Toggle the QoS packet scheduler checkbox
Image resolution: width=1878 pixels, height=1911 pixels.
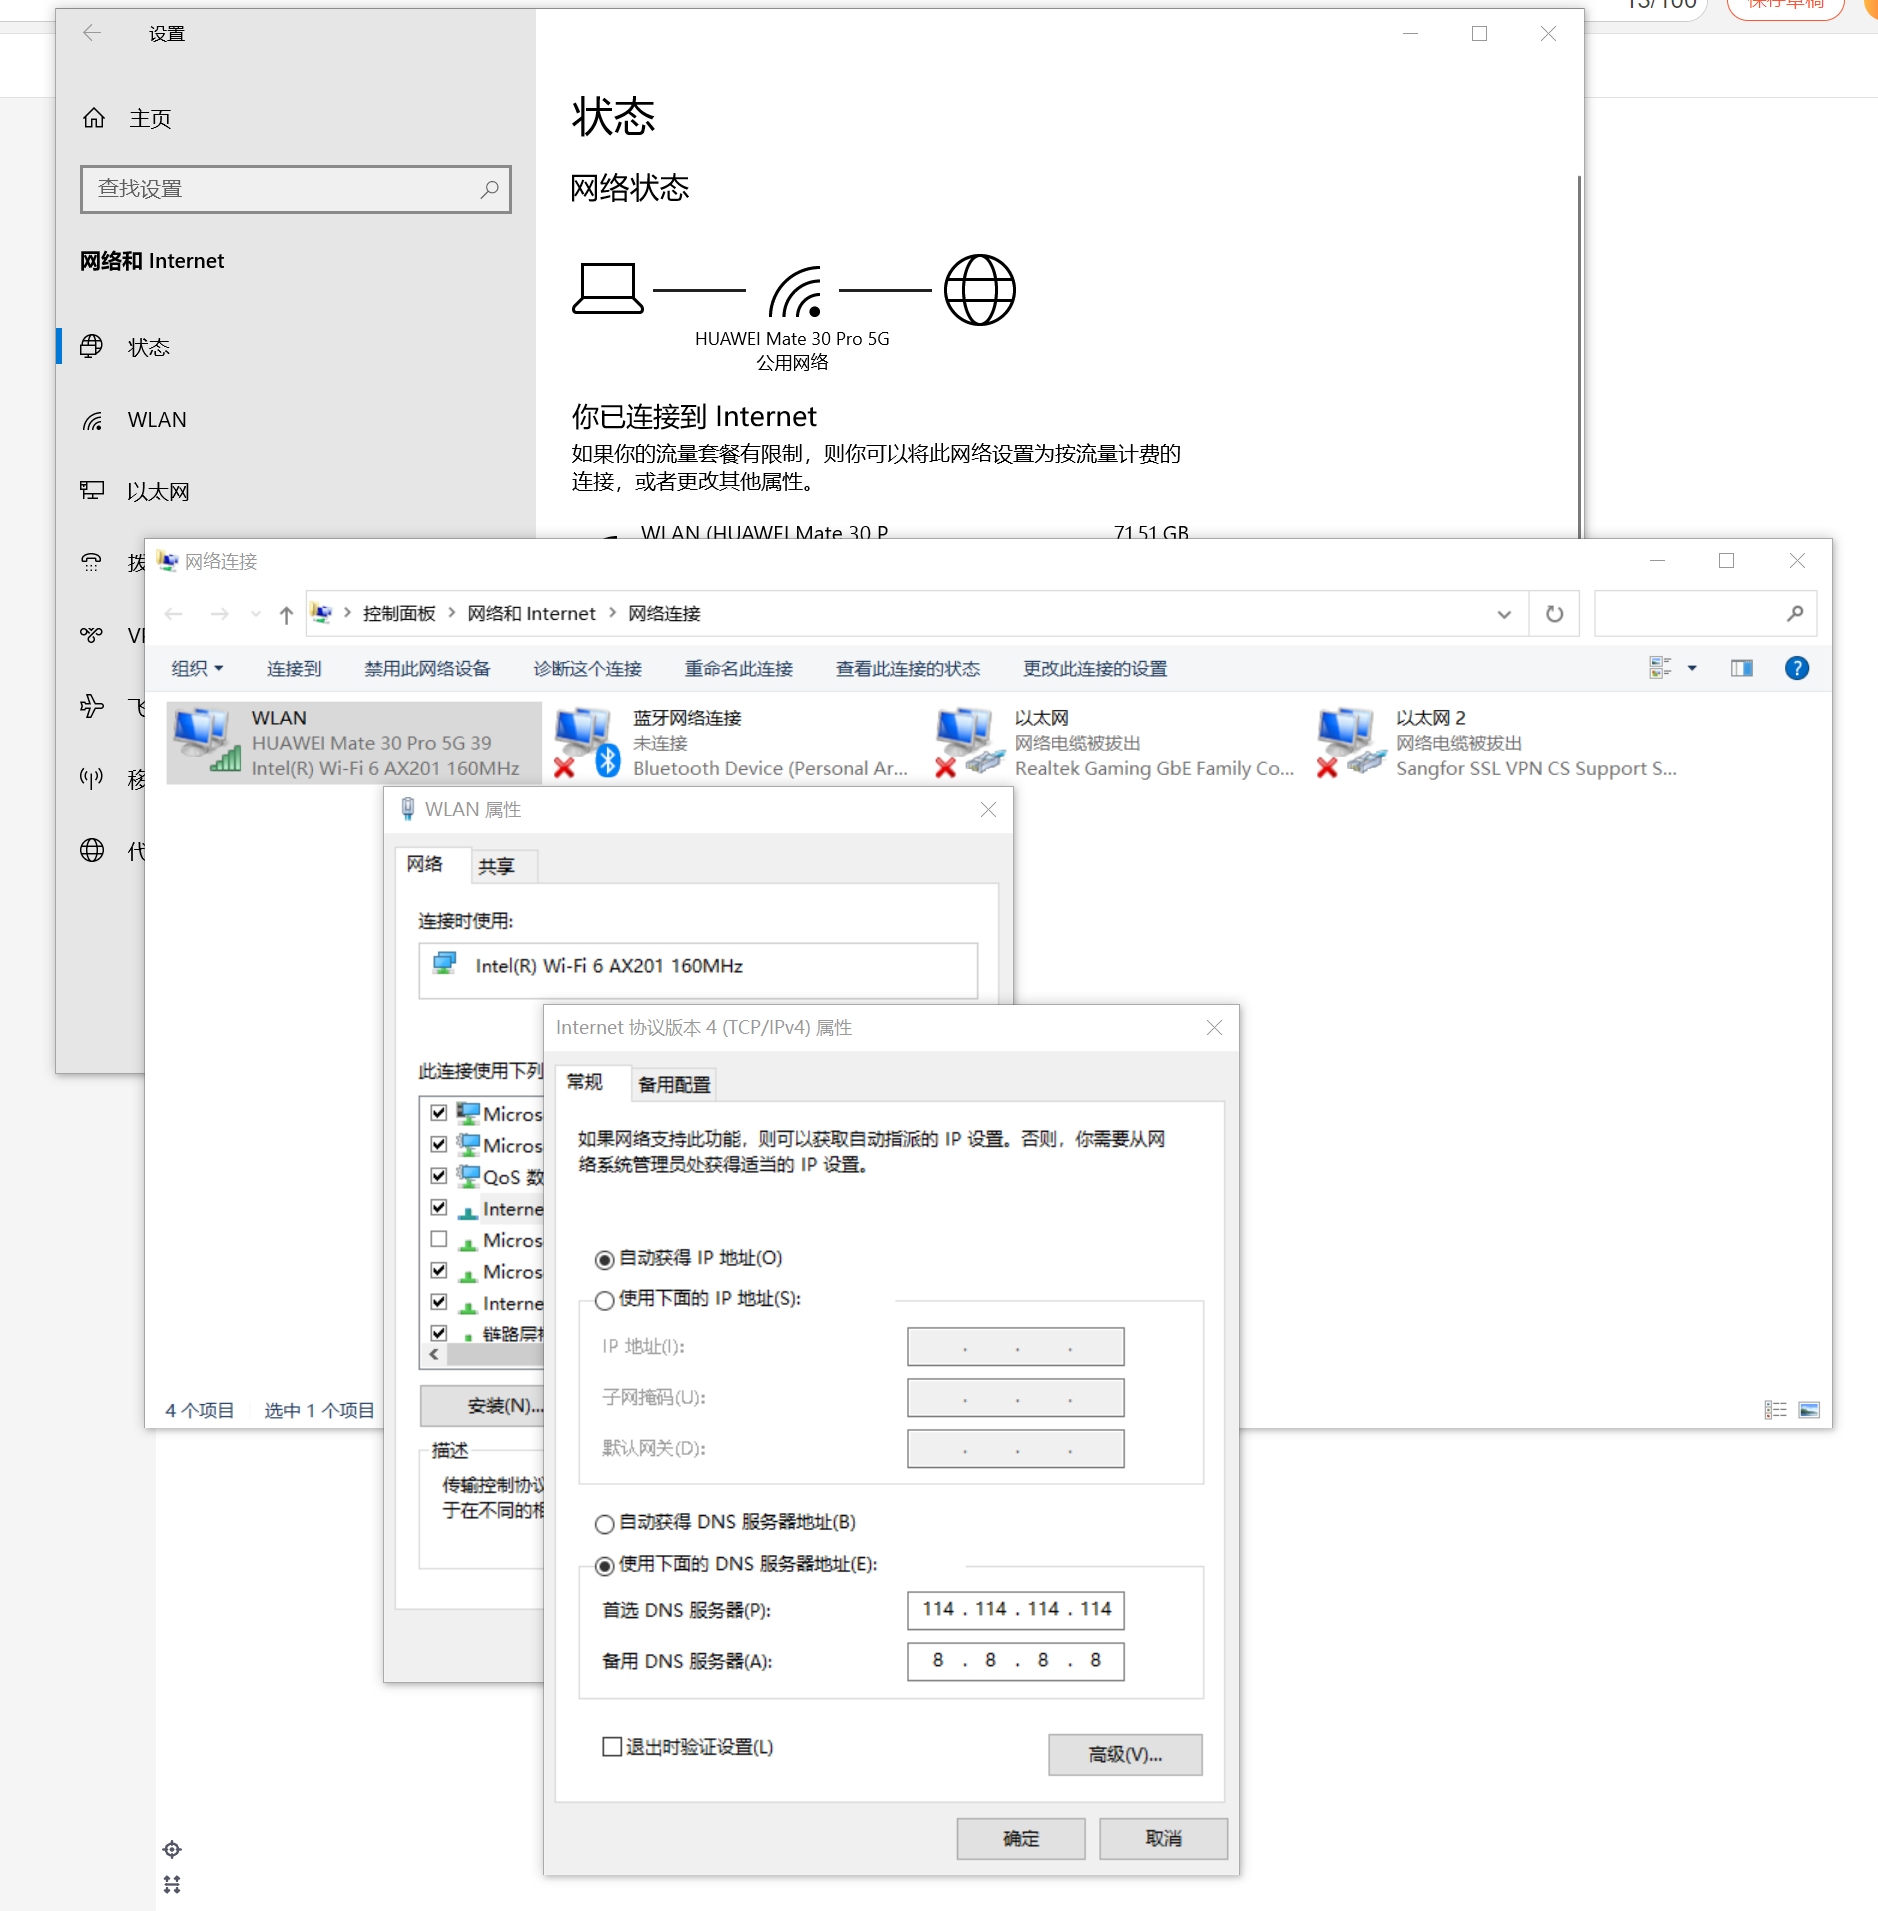pyautogui.click(x=438, y=1176)
